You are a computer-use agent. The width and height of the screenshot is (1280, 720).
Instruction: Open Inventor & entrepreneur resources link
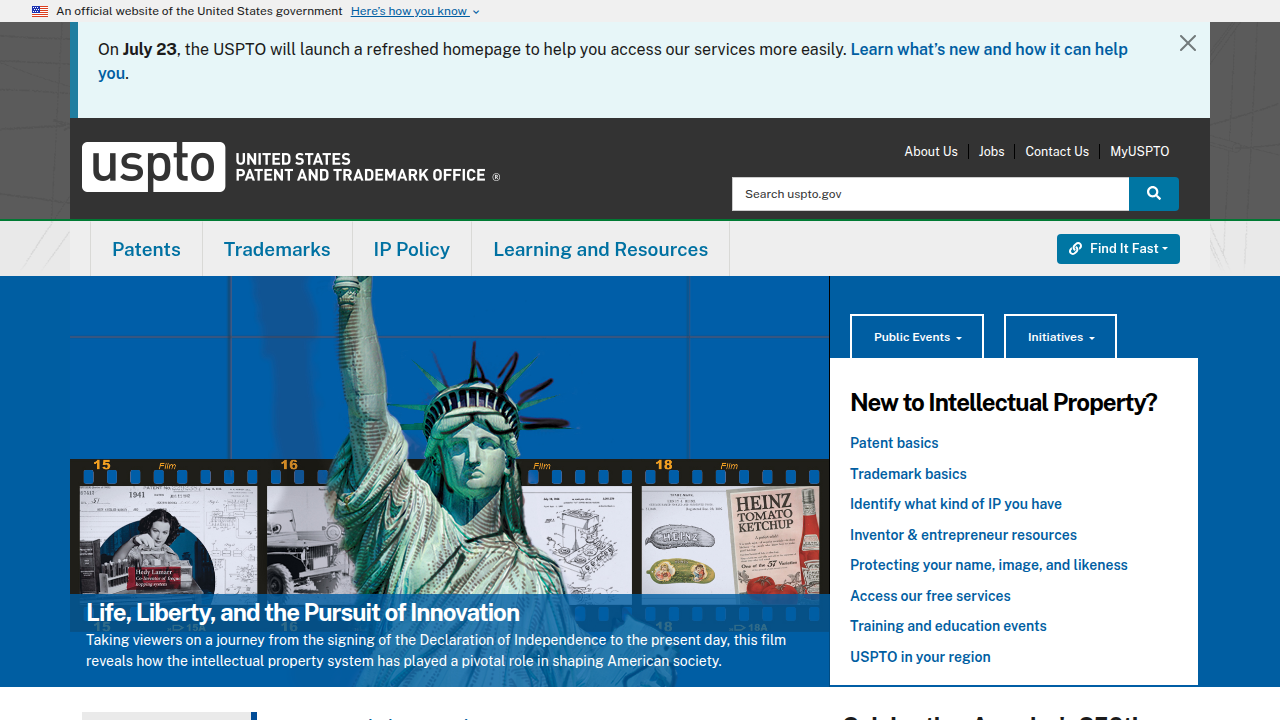pyautogui.click(x=963, y=535)
